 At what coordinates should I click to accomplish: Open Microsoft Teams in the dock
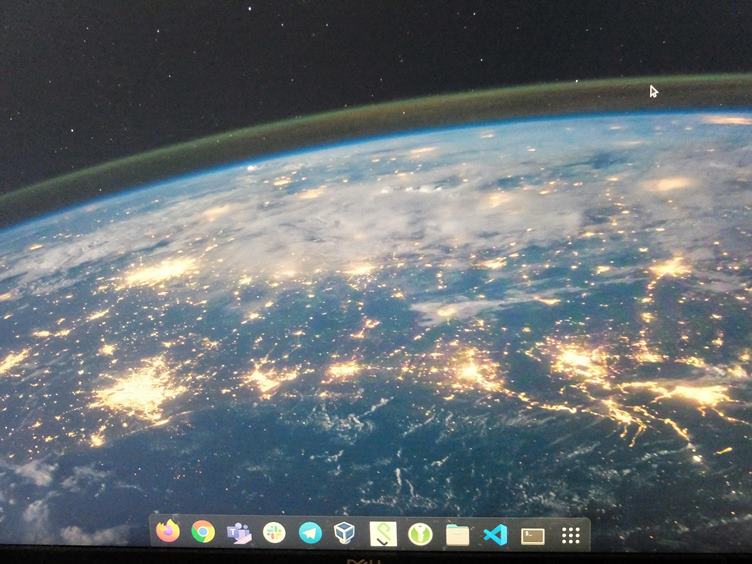point(239,533)
